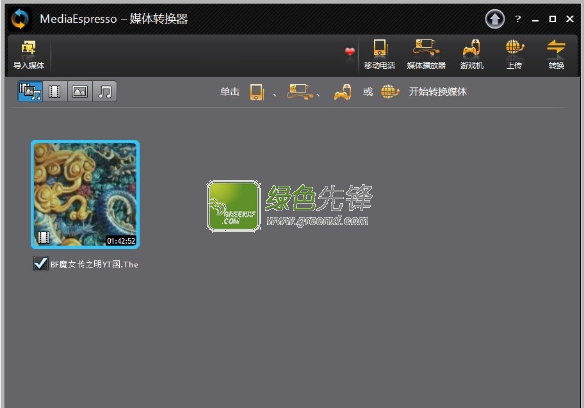Click the 01:42:52 duration label

[x=121, y=241]
